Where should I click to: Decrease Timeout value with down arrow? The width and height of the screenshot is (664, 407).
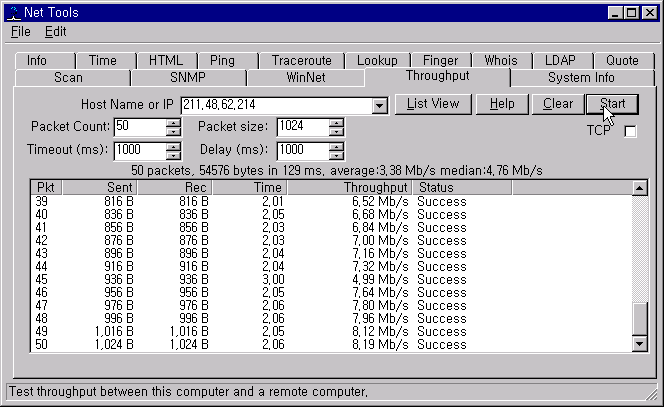[173, 155]
